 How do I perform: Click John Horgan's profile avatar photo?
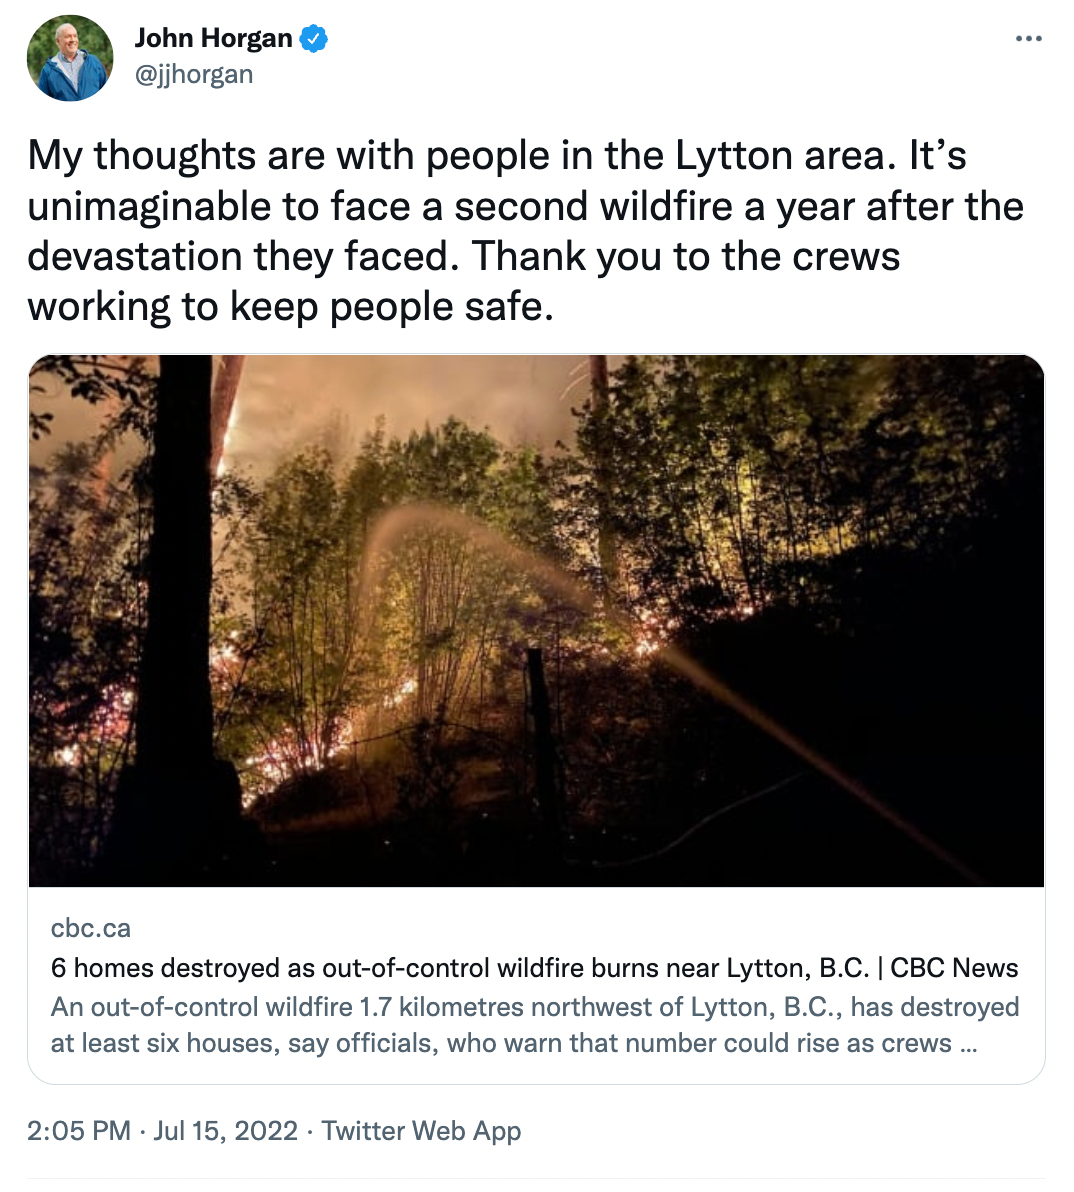[x=70, y=58]
